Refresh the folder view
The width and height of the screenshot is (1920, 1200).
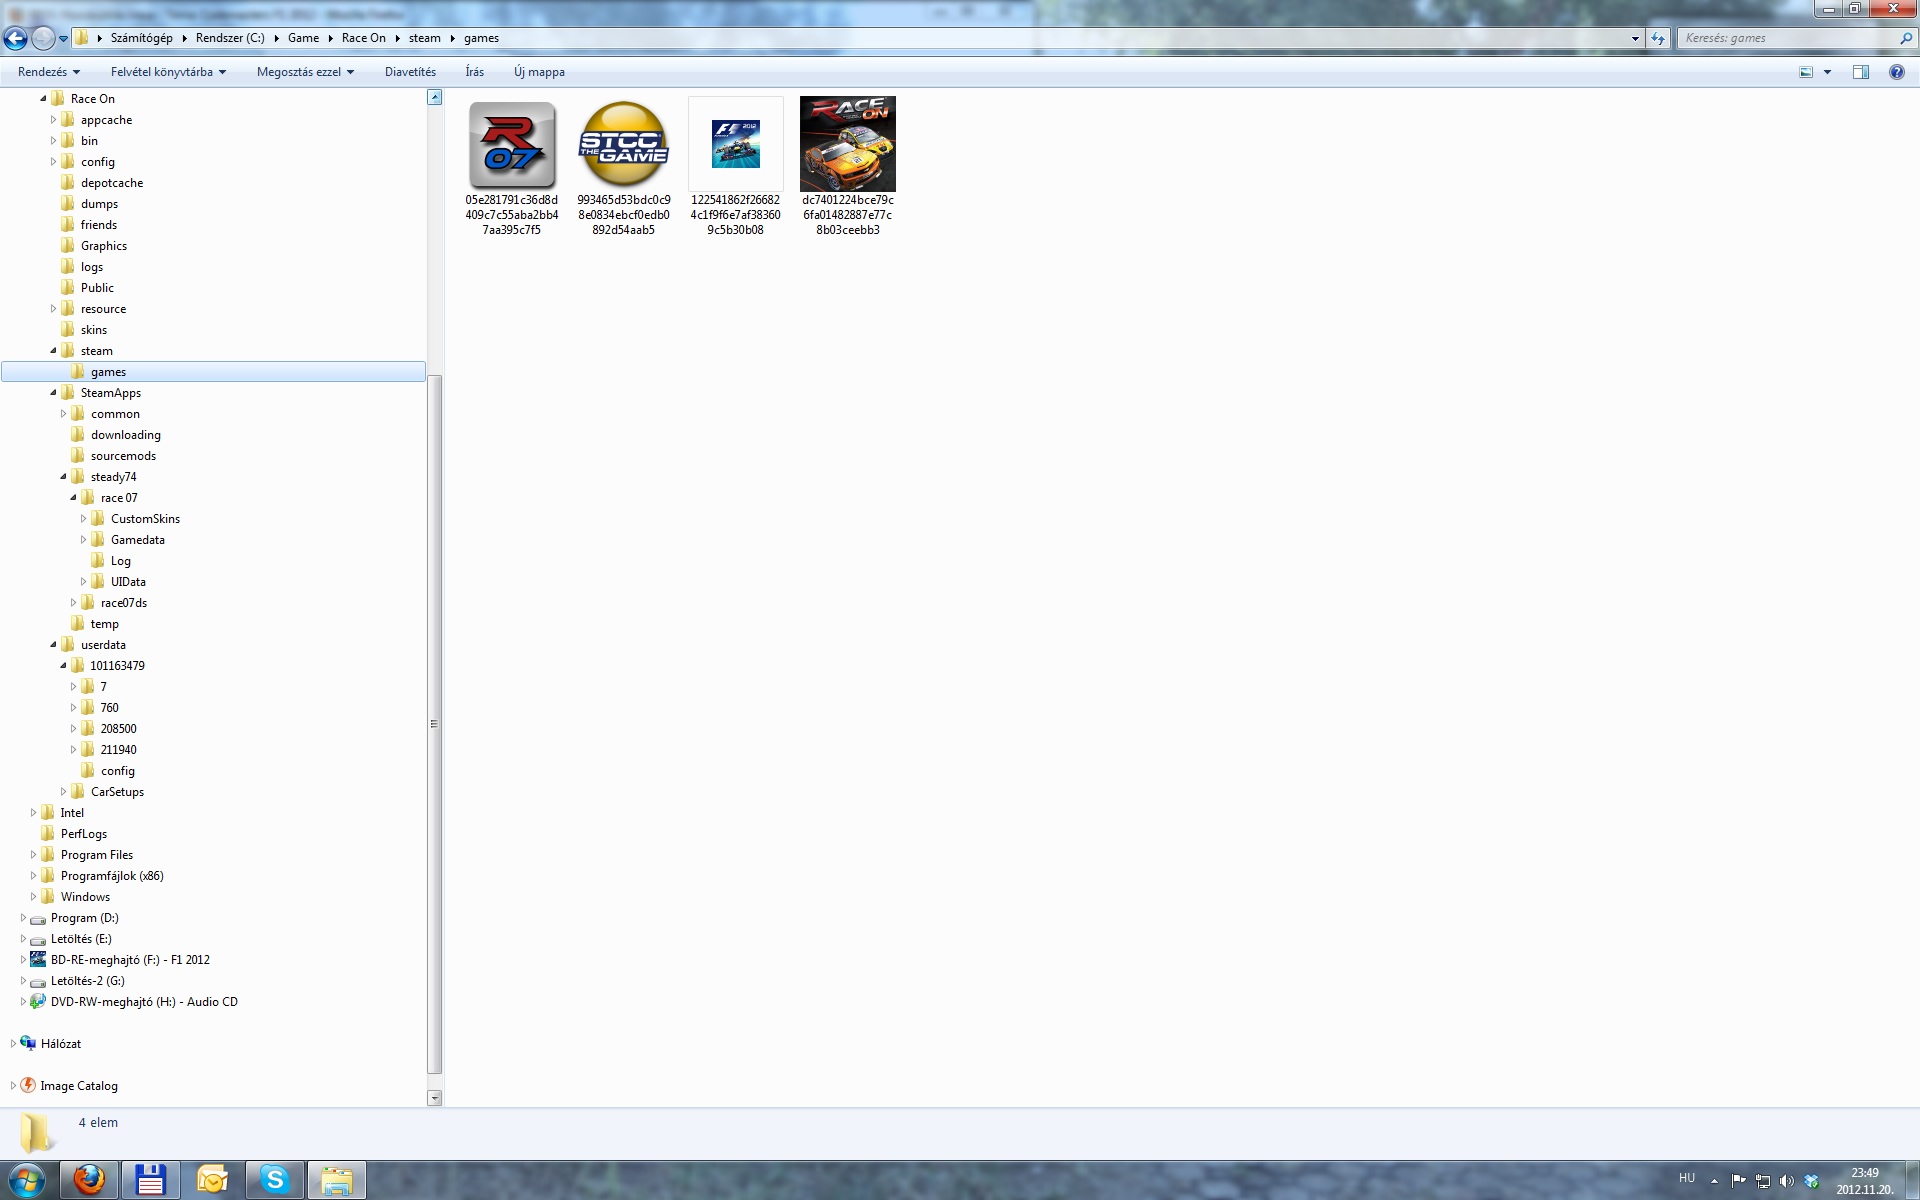pyautogui.click(x=1658, y=38)
